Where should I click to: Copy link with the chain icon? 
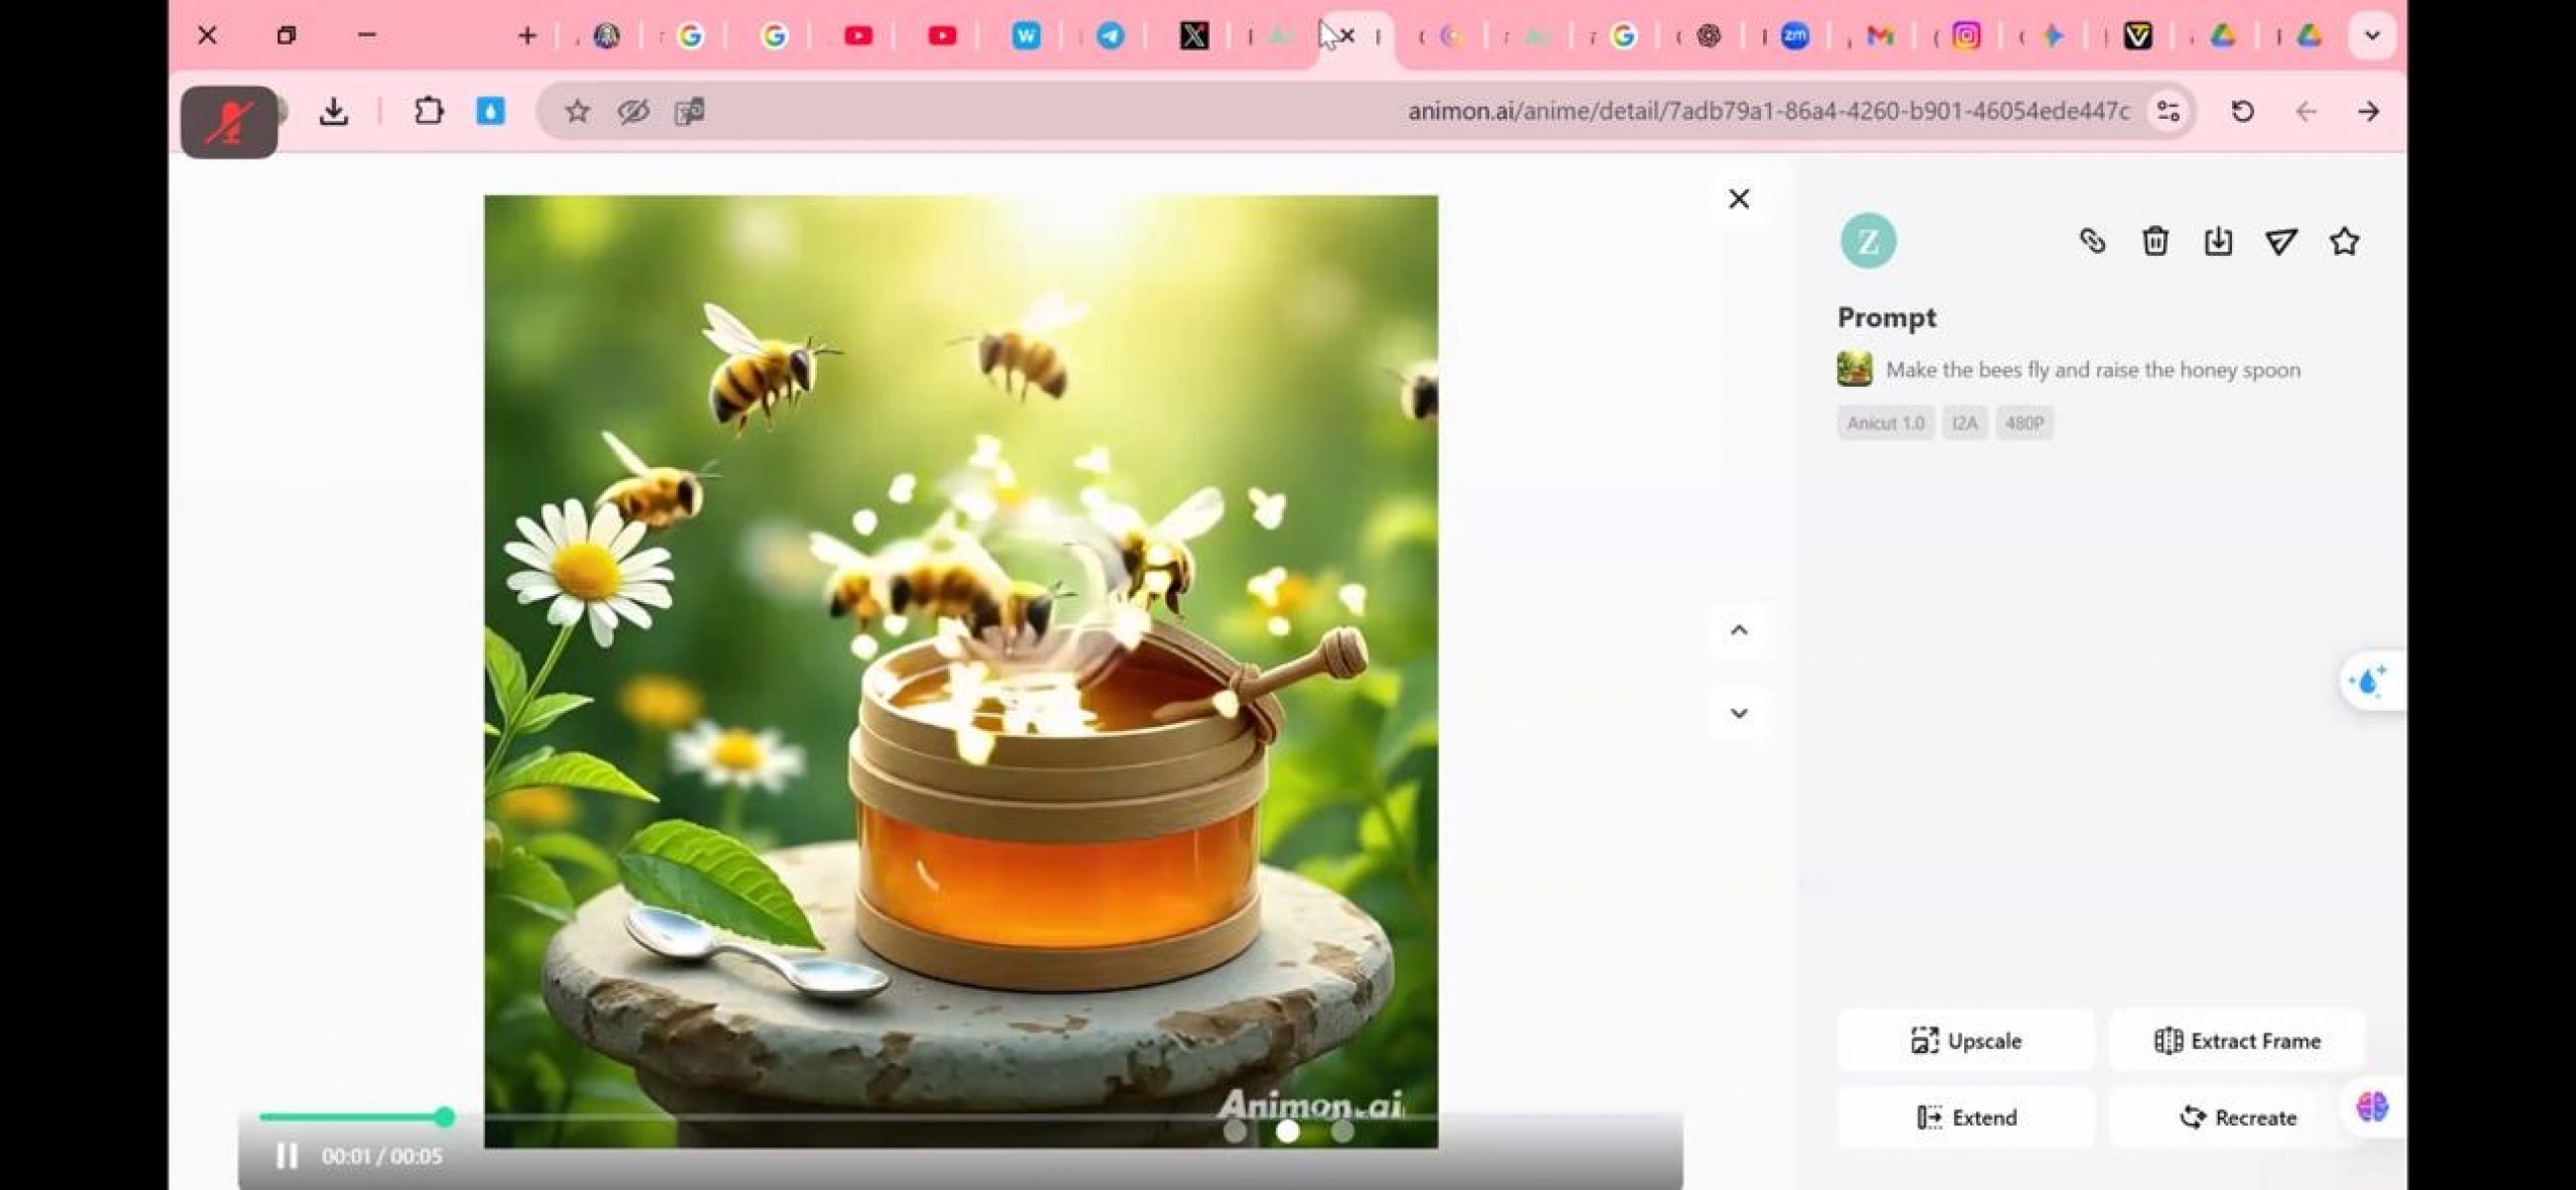pyautogui.click(x=2091, y=241)
